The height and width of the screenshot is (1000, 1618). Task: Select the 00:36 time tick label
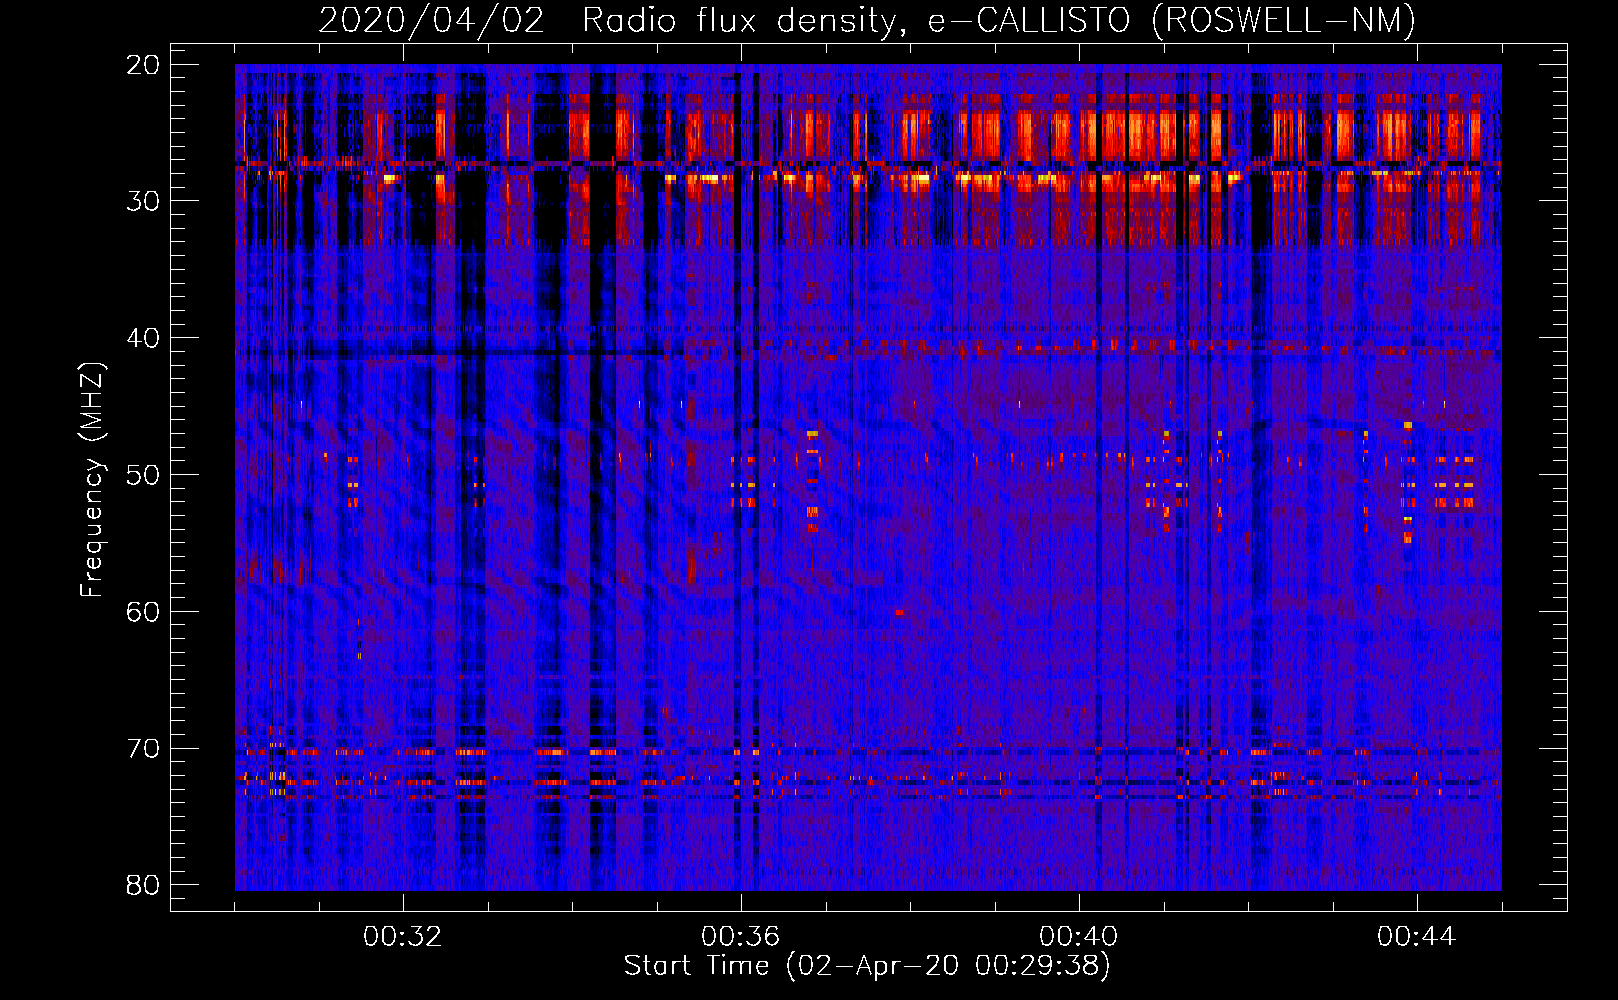(x=741, y=937)
